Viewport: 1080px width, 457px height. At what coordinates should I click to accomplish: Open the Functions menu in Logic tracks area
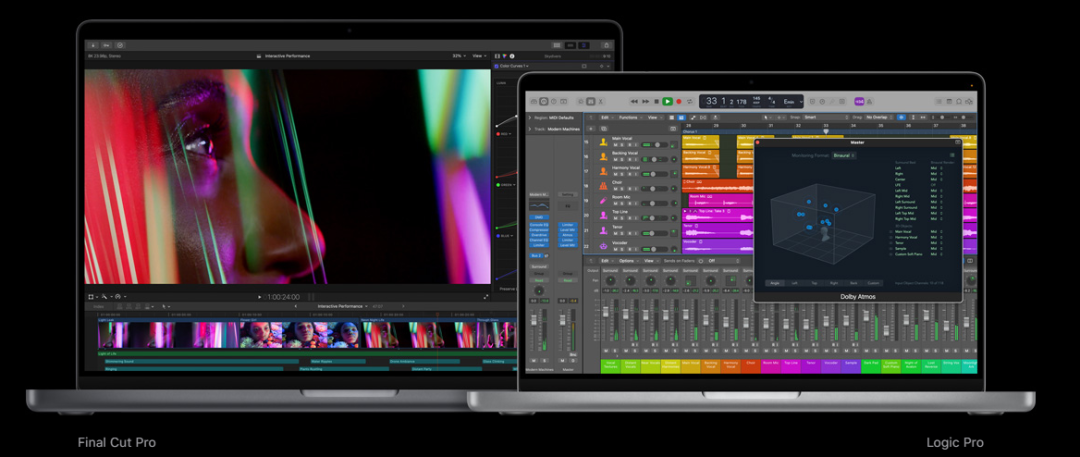[x=629, y=117]
